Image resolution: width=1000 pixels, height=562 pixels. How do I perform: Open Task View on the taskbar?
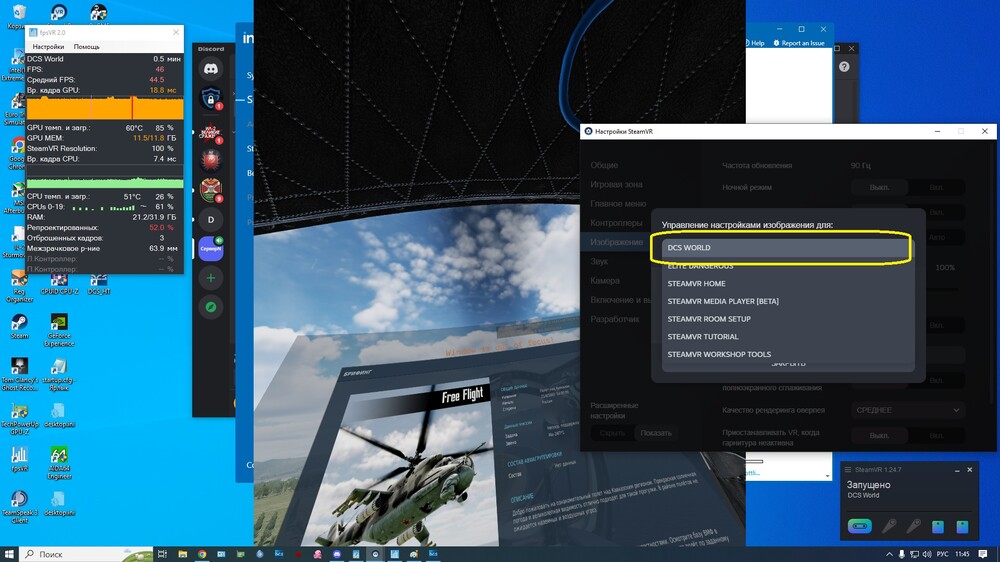coord(162,554)
